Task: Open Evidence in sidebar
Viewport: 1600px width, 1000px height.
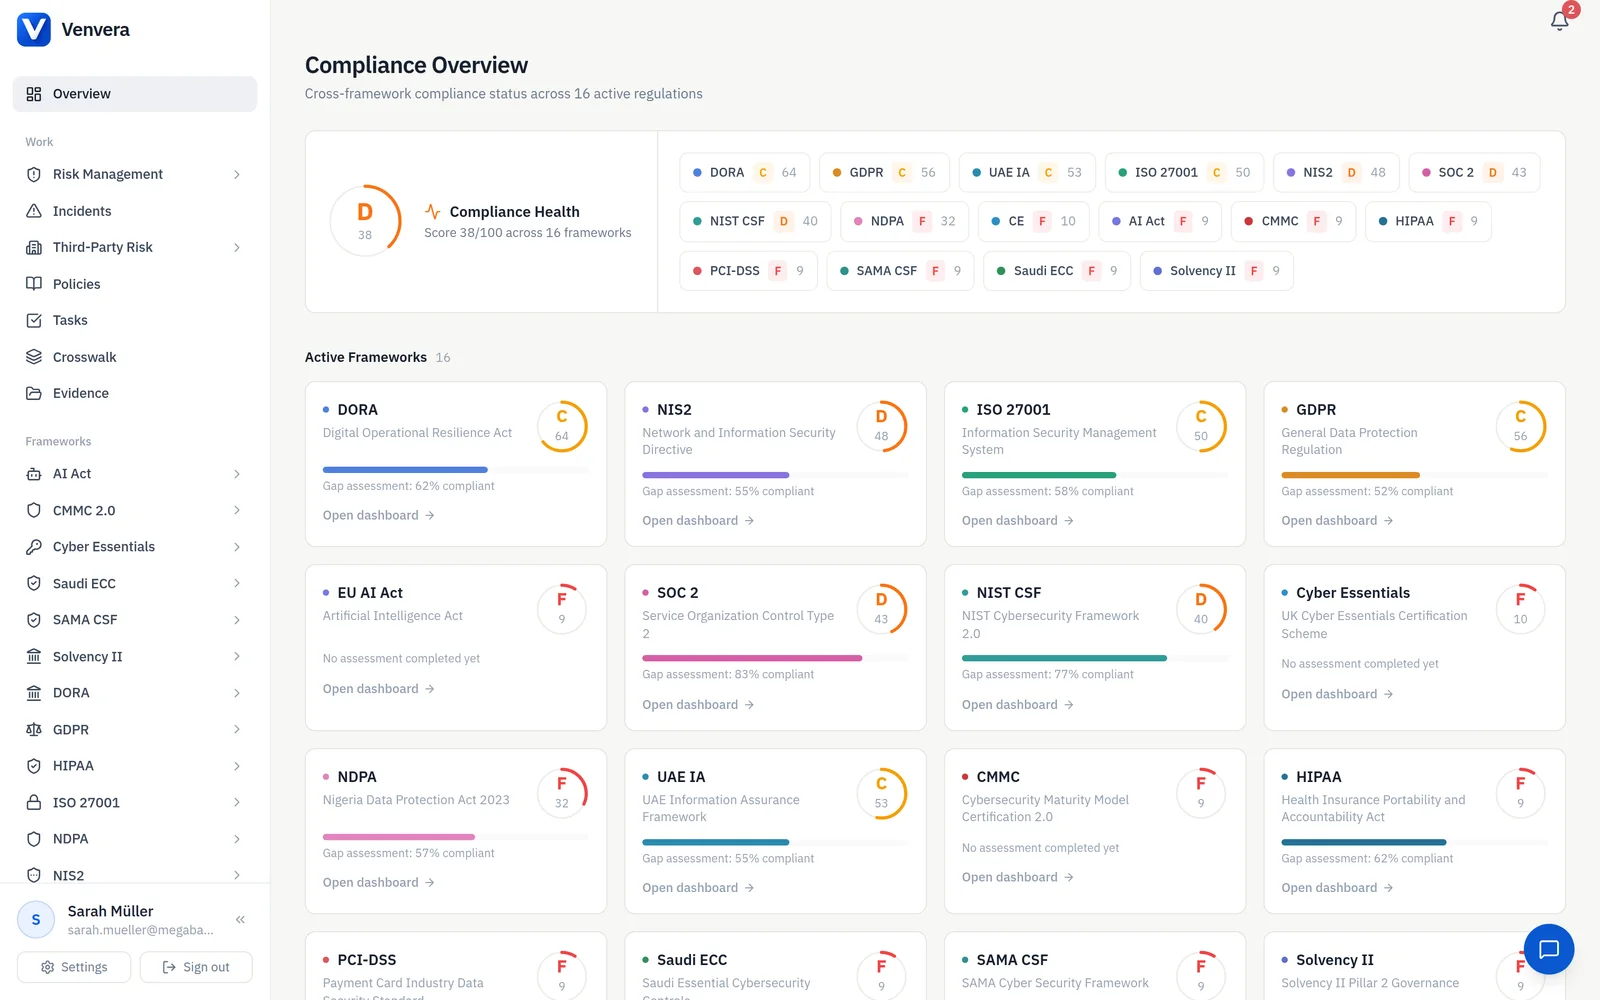Action: pyautogui.click(x=135, y=393)
